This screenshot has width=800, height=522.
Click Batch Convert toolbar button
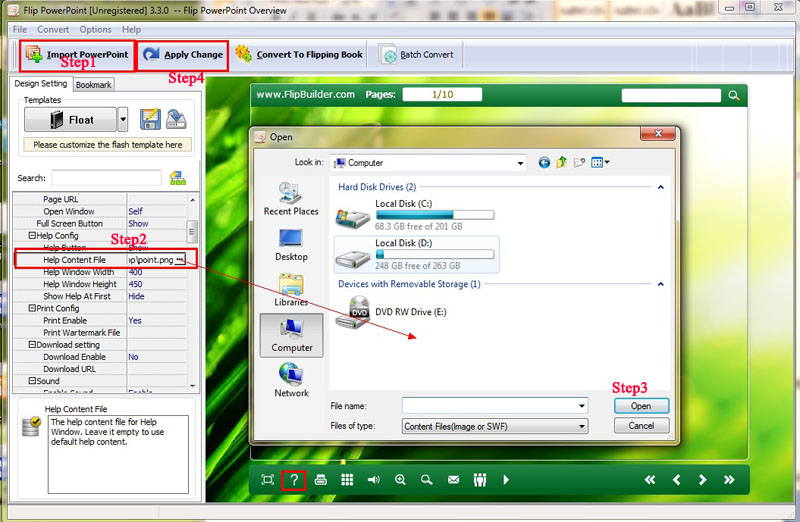click(417, 55)
